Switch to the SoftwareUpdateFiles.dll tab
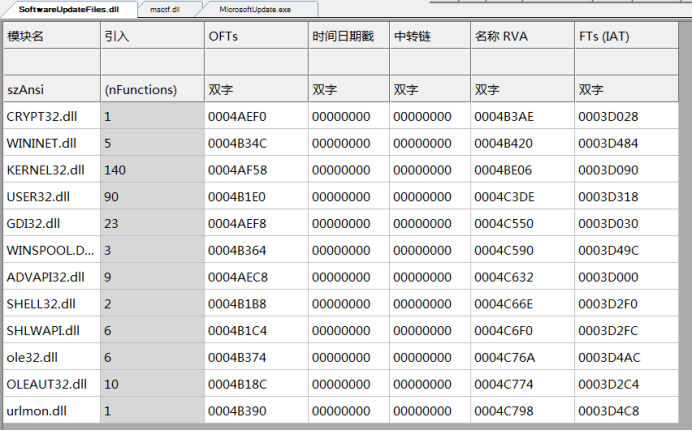The width and height of the screenshot is (692, 431). click(69, 9)
